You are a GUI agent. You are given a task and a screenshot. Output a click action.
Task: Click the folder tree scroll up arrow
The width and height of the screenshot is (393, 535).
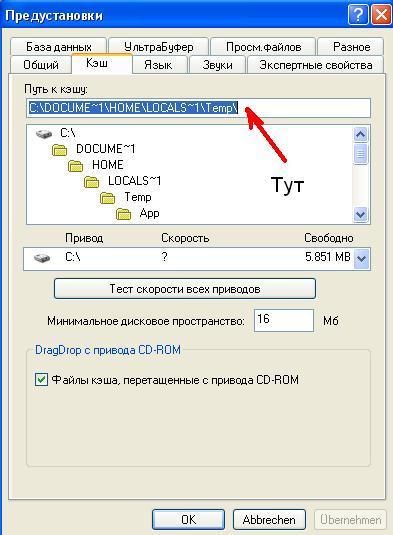[361, 134]
